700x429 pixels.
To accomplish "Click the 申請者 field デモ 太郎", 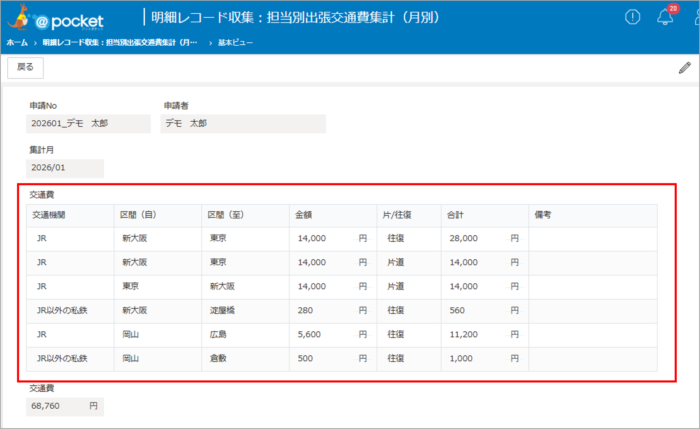I will (243, 124).
